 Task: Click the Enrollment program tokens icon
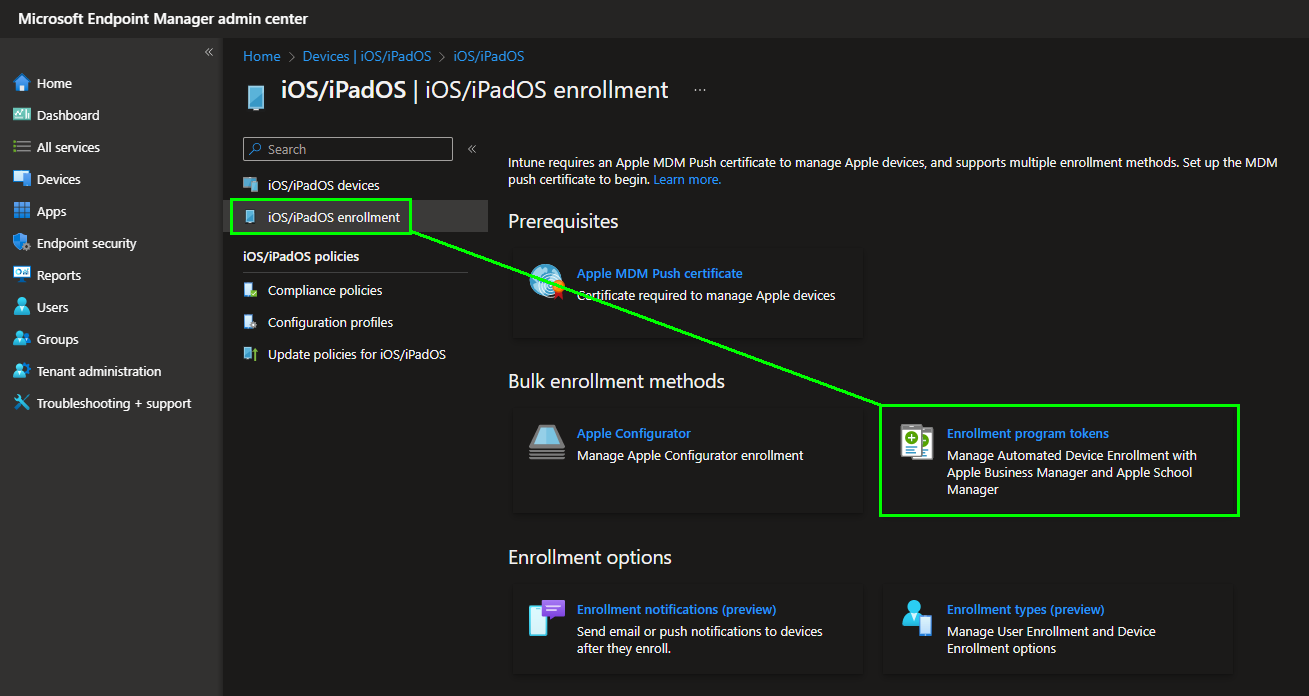(x=917, y=442)
